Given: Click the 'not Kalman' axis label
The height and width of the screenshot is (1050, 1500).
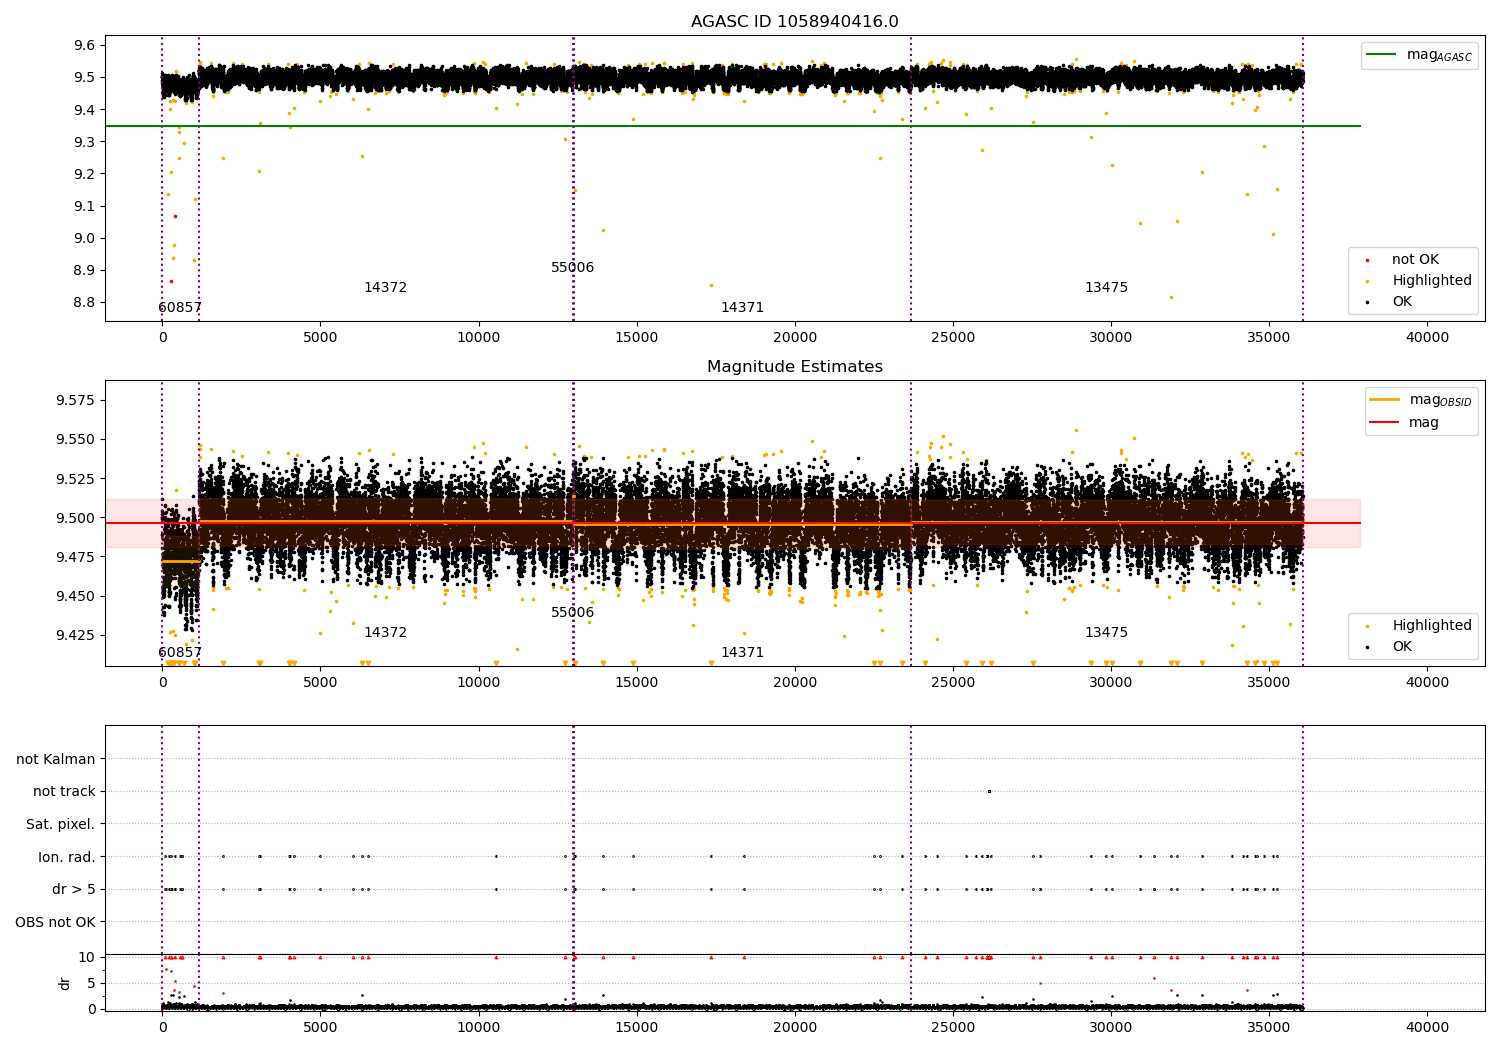Looking at the screenshot, I should 56,760.
